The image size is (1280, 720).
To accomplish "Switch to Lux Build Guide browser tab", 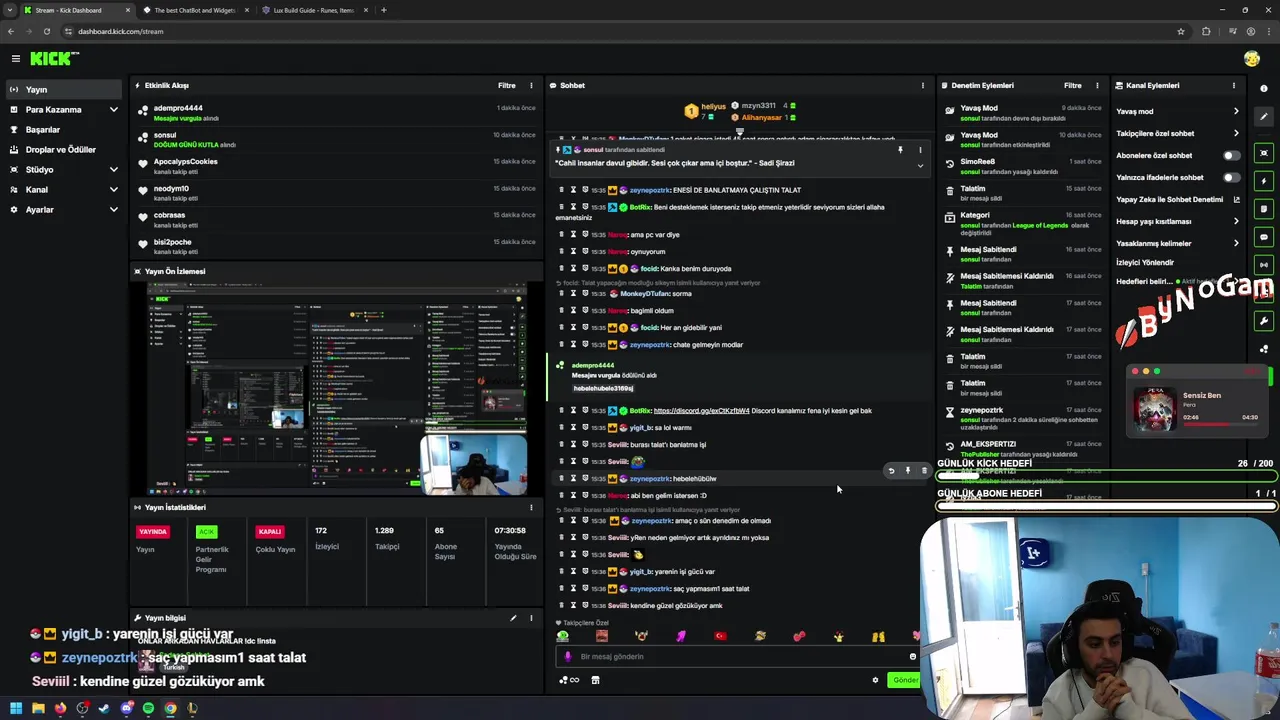I will (x=313, y=10).
